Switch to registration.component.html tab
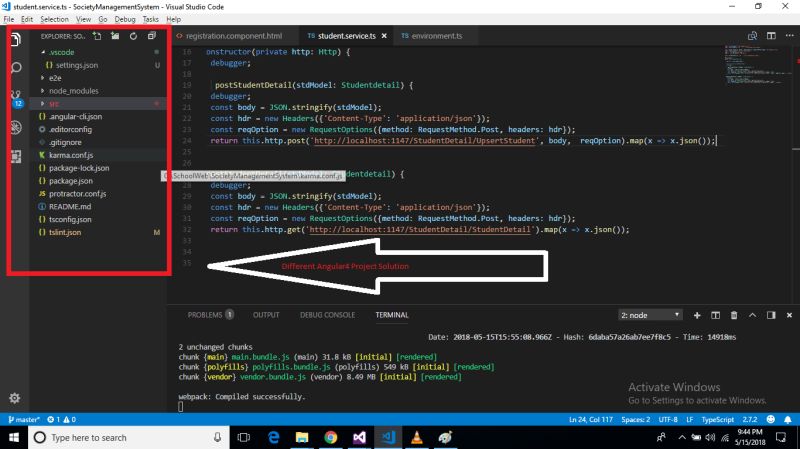Viewport: 800px width, 449px height. tap(234, 36)
